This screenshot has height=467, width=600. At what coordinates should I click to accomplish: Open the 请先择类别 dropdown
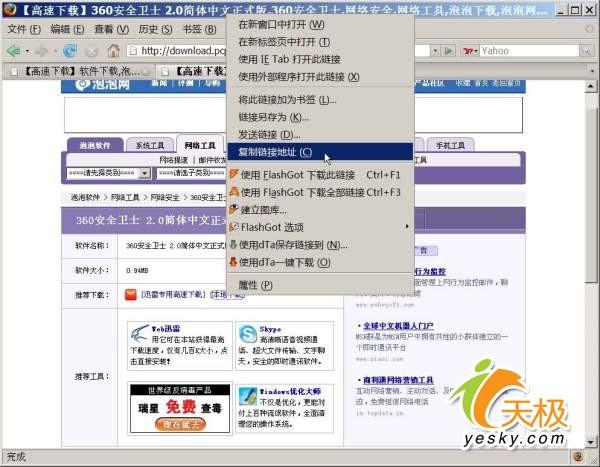coord(108,173)
